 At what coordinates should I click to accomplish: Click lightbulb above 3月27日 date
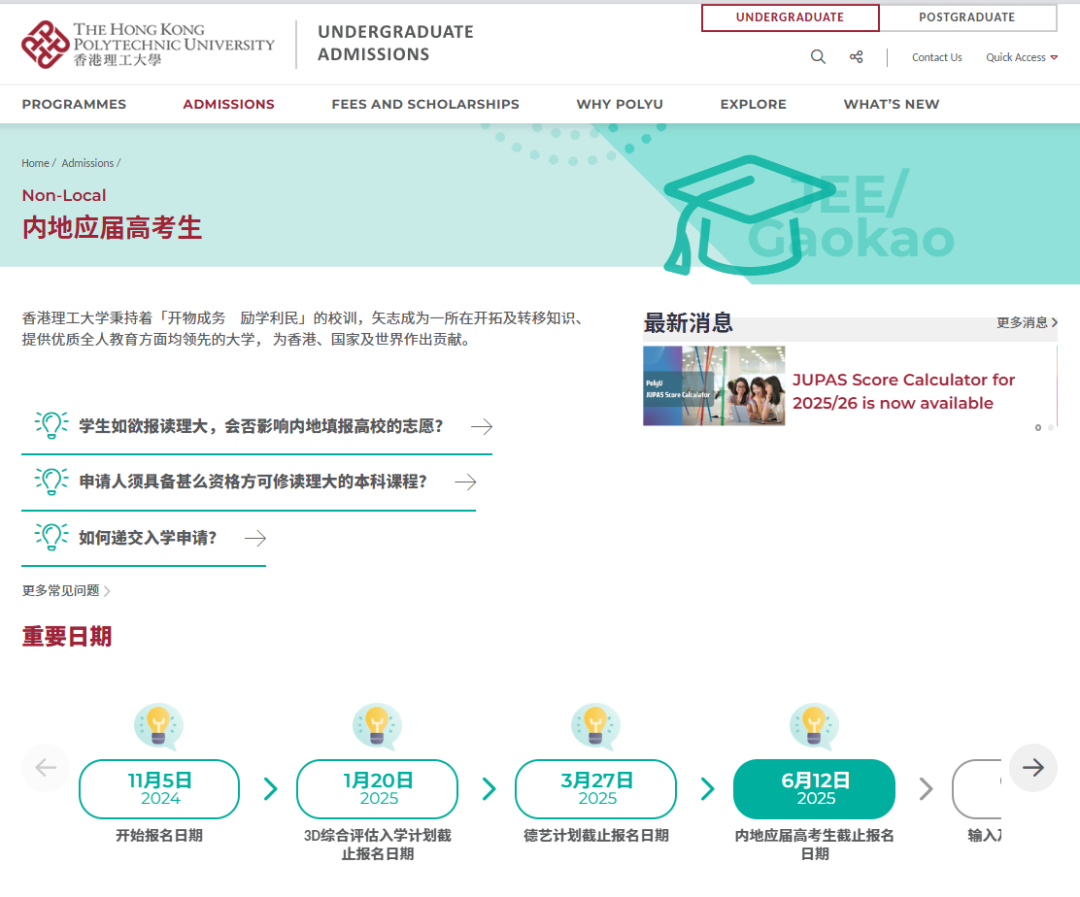(x=596, y=727)
